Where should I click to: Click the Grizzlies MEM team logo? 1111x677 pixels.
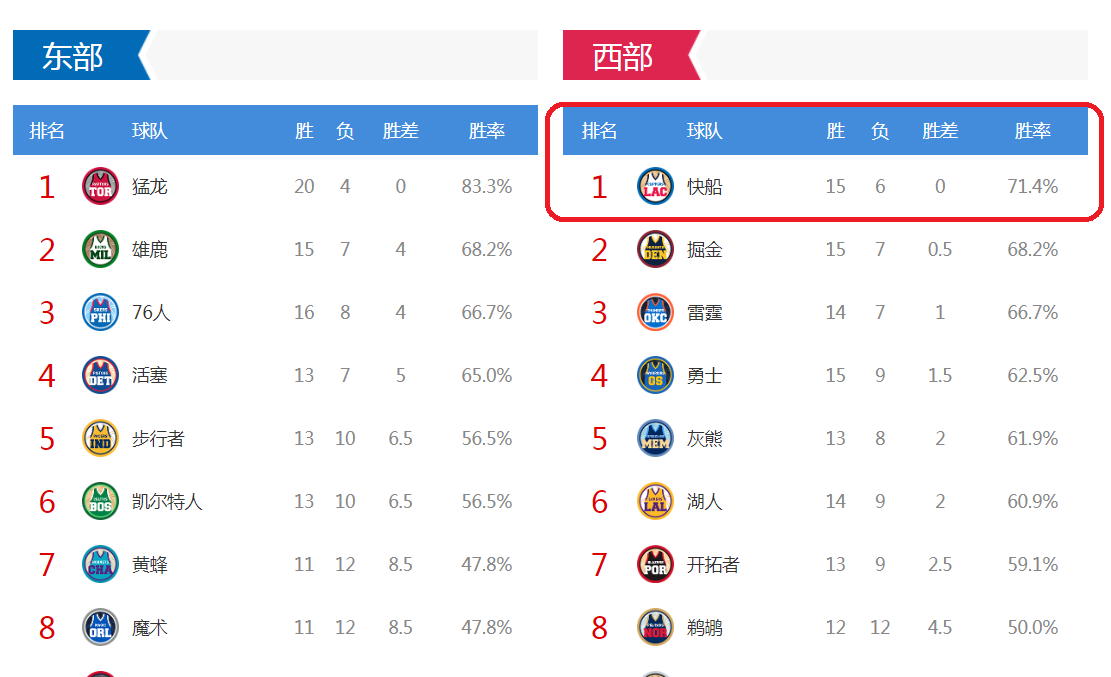(655, 438)
